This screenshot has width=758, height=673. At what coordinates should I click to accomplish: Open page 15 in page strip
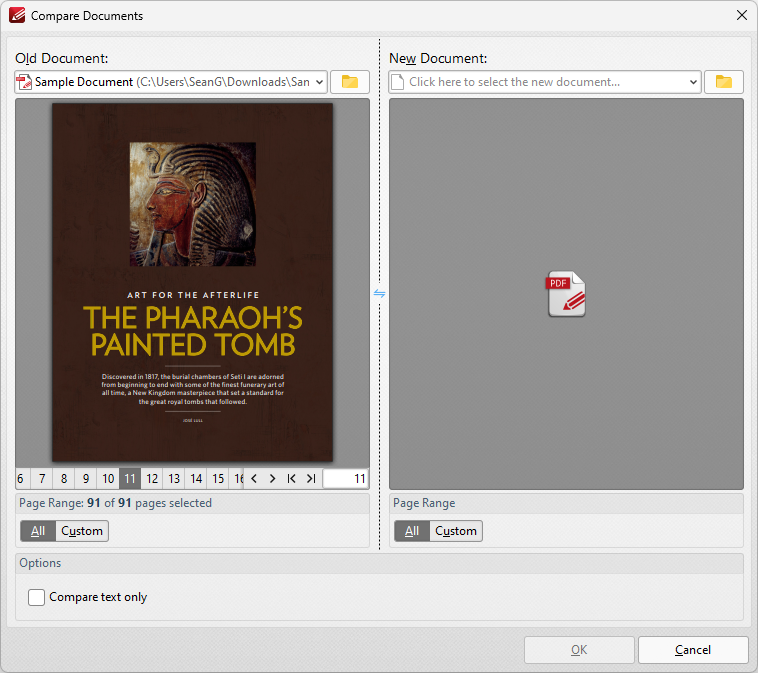click(218, 479)
